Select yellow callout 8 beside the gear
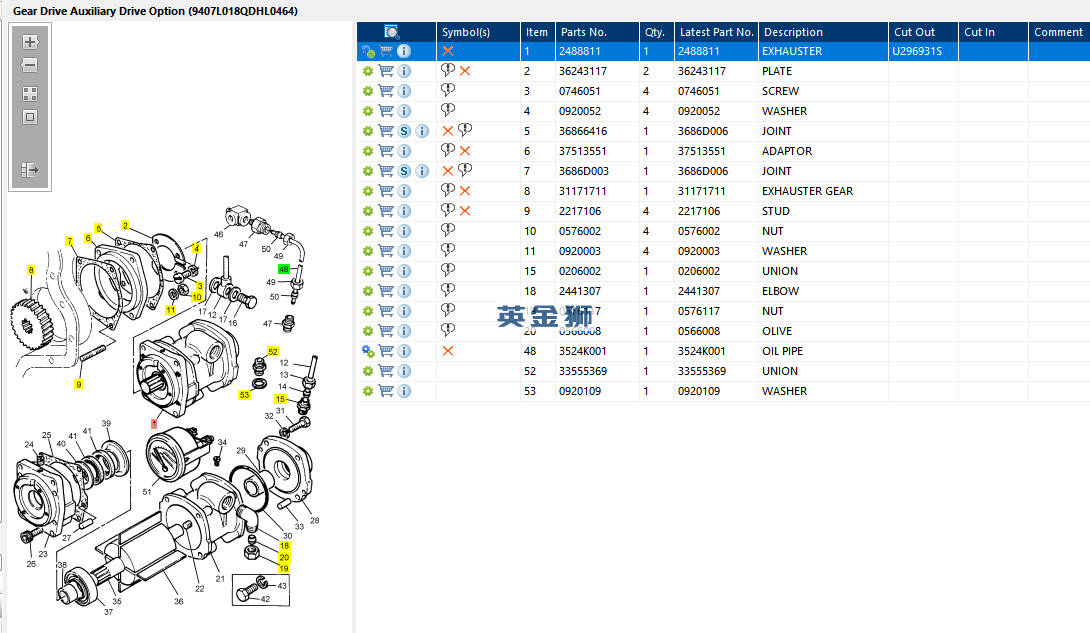 pyautogui.click(x=31, y=270)
